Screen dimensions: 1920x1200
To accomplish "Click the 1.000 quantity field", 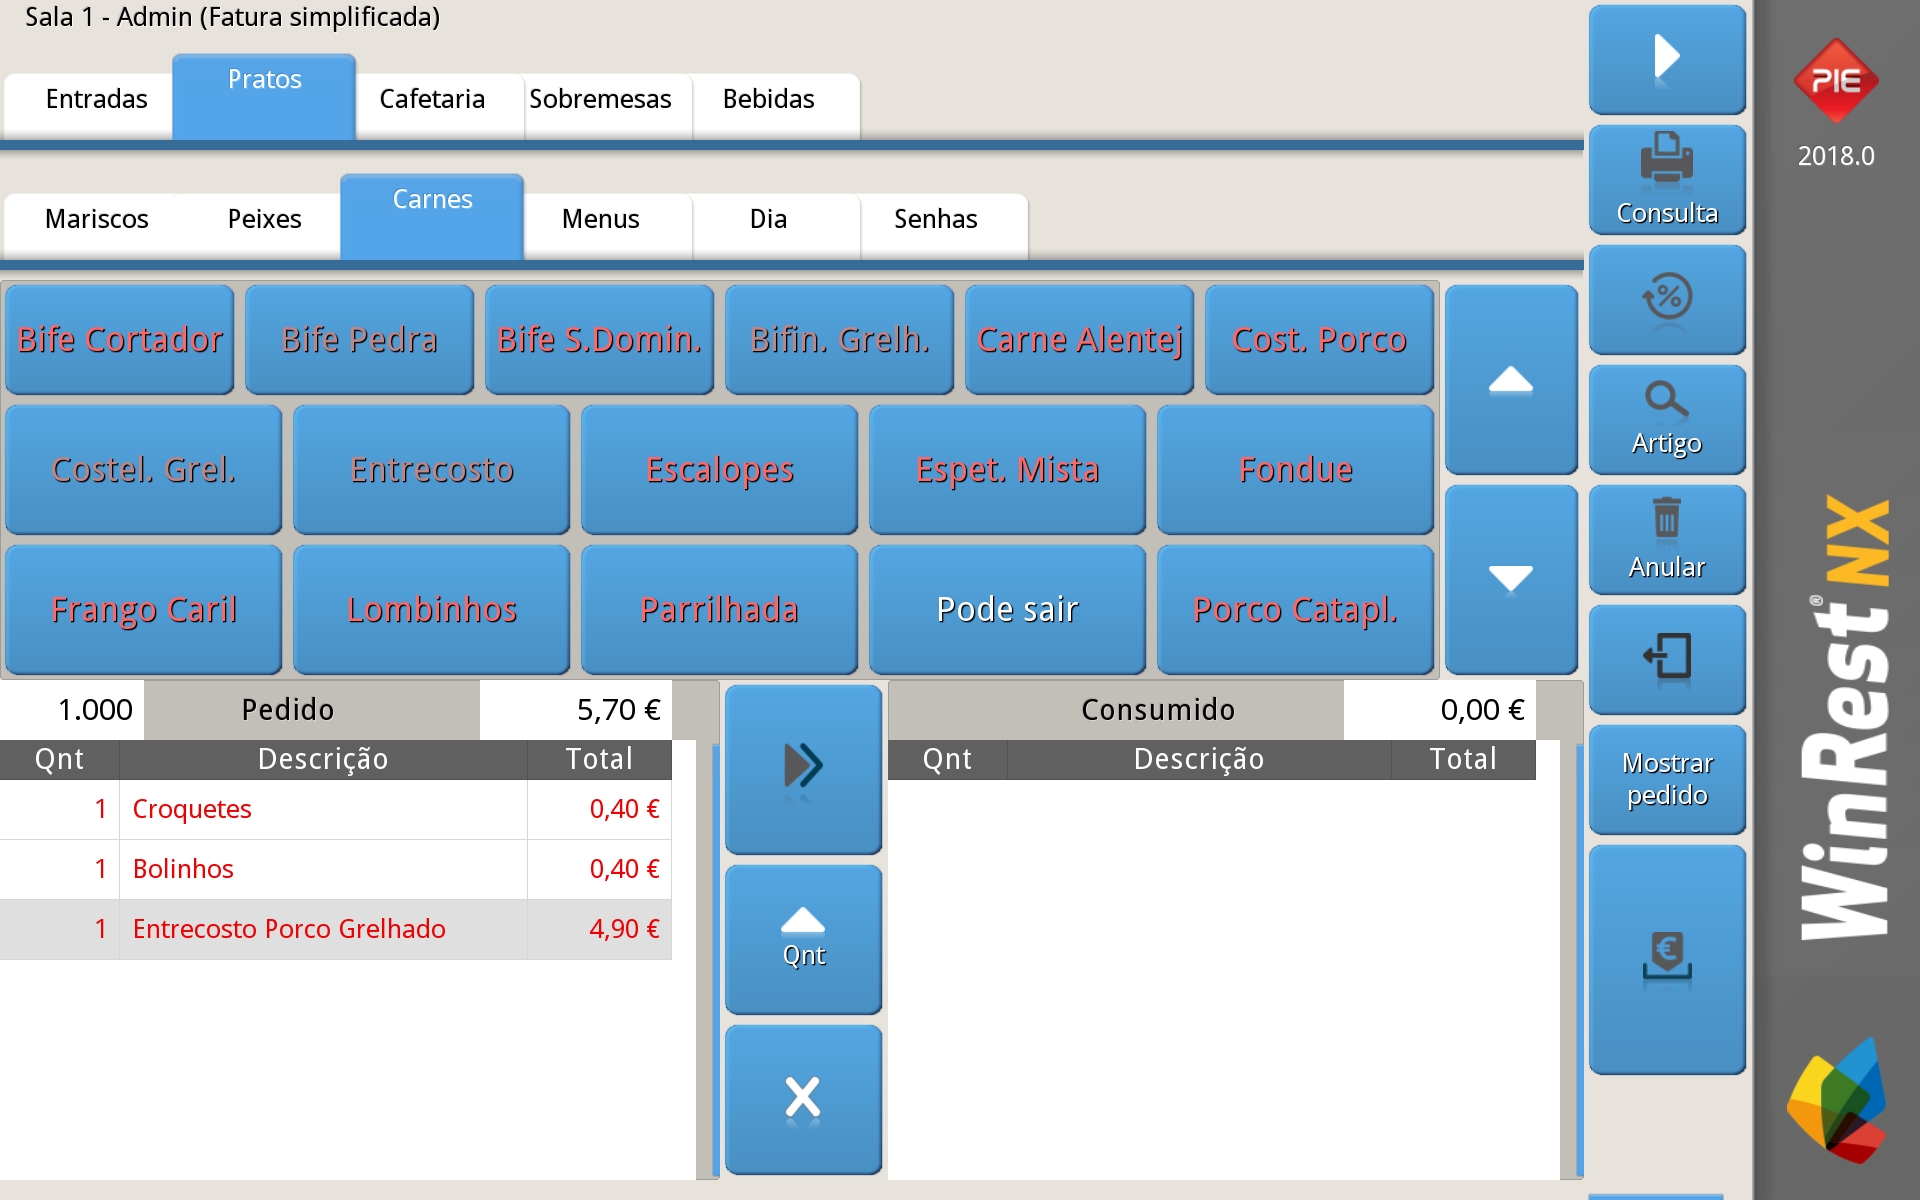I will (72, 710).
